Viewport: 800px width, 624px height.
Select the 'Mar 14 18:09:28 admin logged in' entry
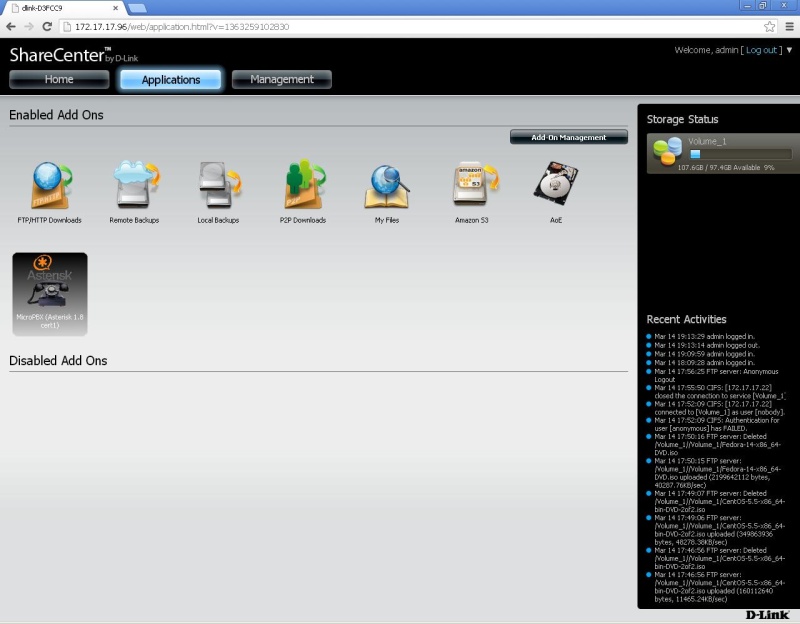click(704, 363)
